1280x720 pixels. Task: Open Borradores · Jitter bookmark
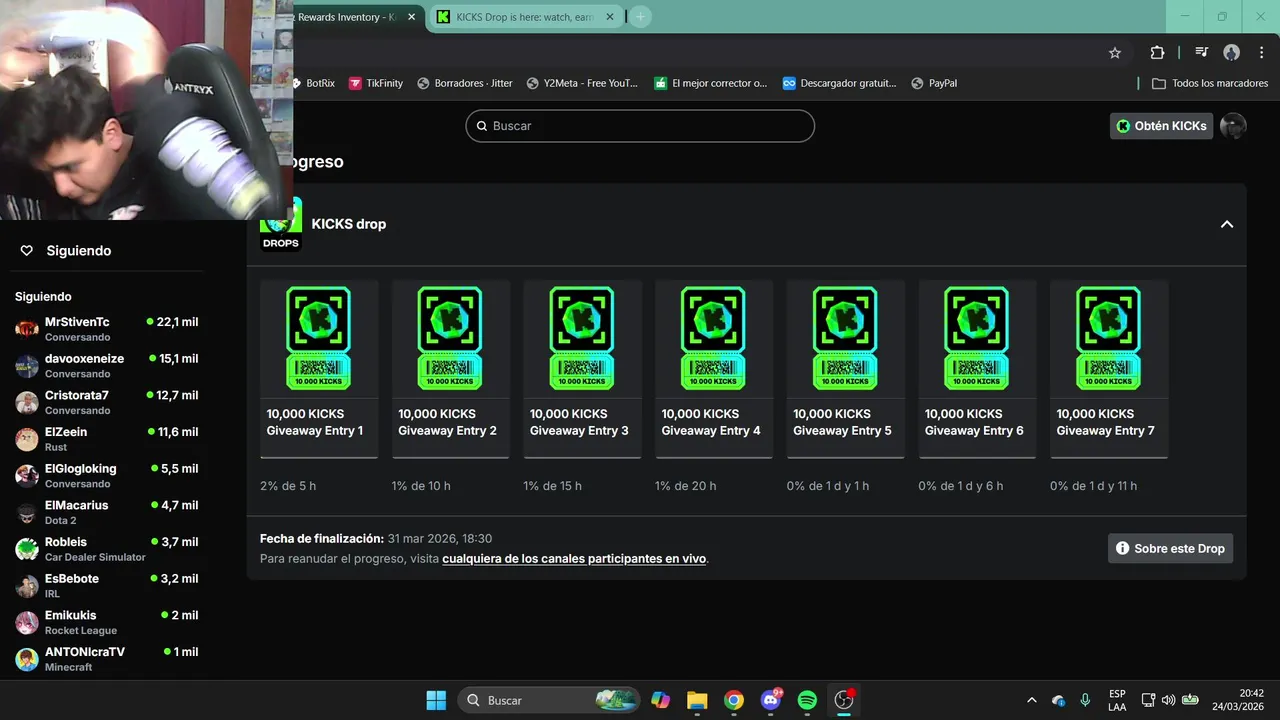465,83
